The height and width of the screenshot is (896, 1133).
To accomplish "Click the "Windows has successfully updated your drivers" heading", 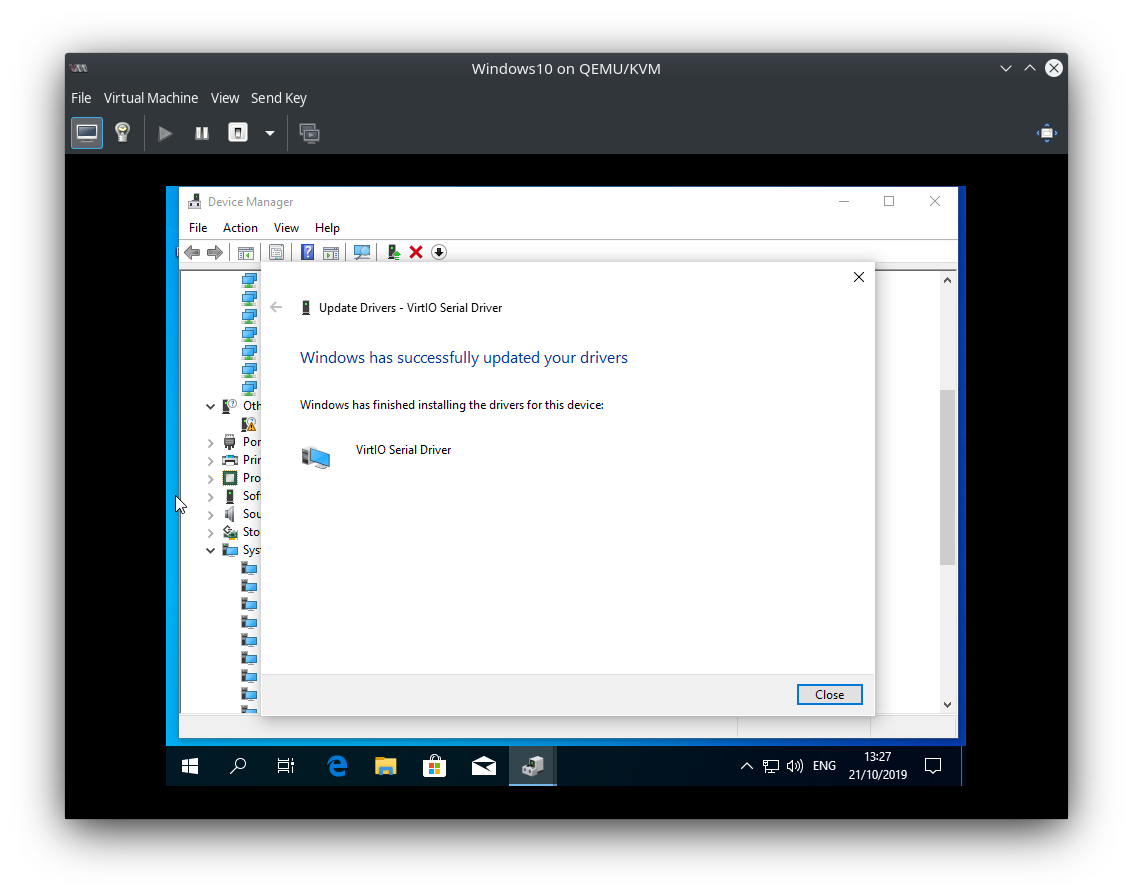I will 464,358.
